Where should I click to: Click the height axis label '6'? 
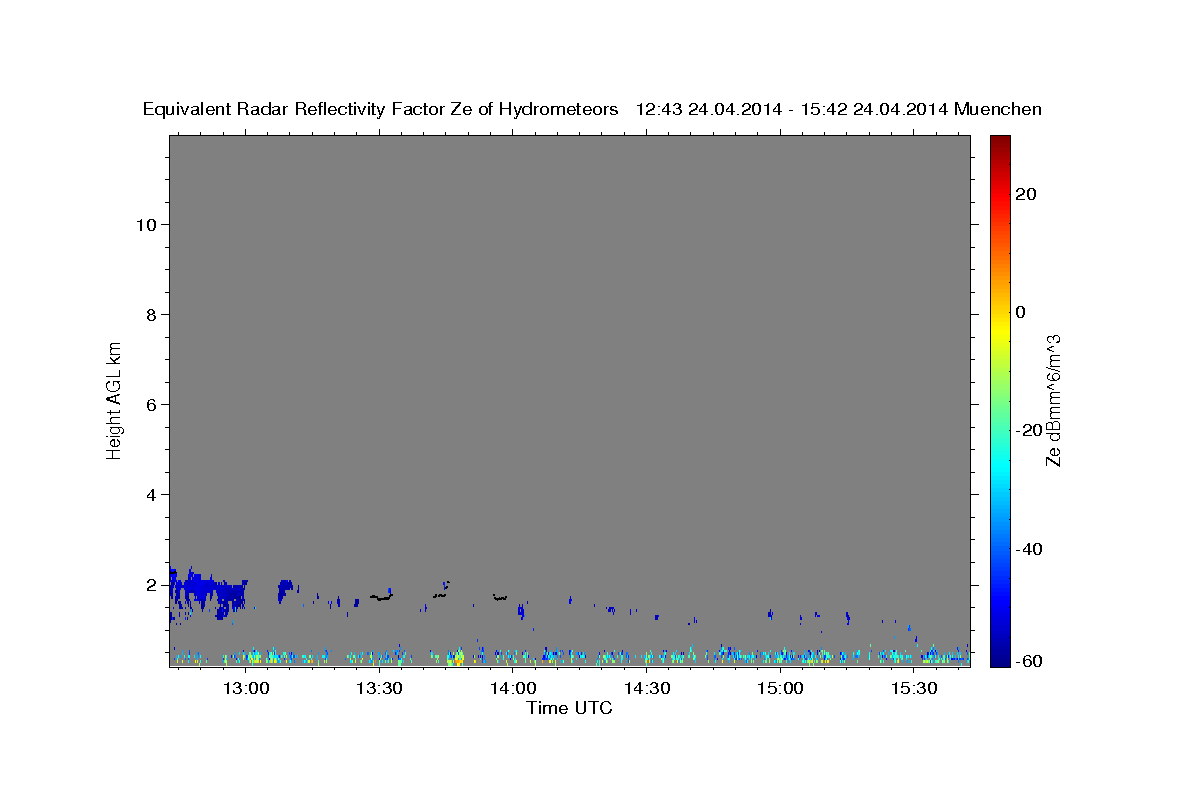(x=150, y=404)
